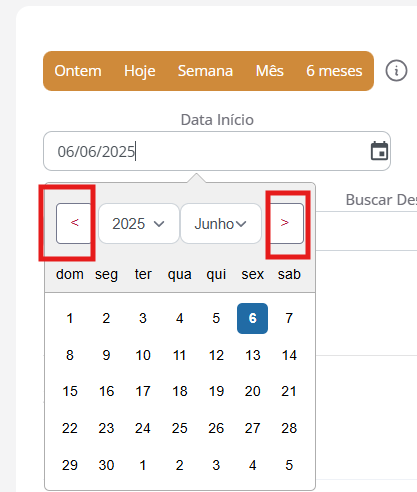Image resolution: width=417 pixels, height=492 pixels.
Task: Choose day 30 in the calendar
Action: point(106,465)
